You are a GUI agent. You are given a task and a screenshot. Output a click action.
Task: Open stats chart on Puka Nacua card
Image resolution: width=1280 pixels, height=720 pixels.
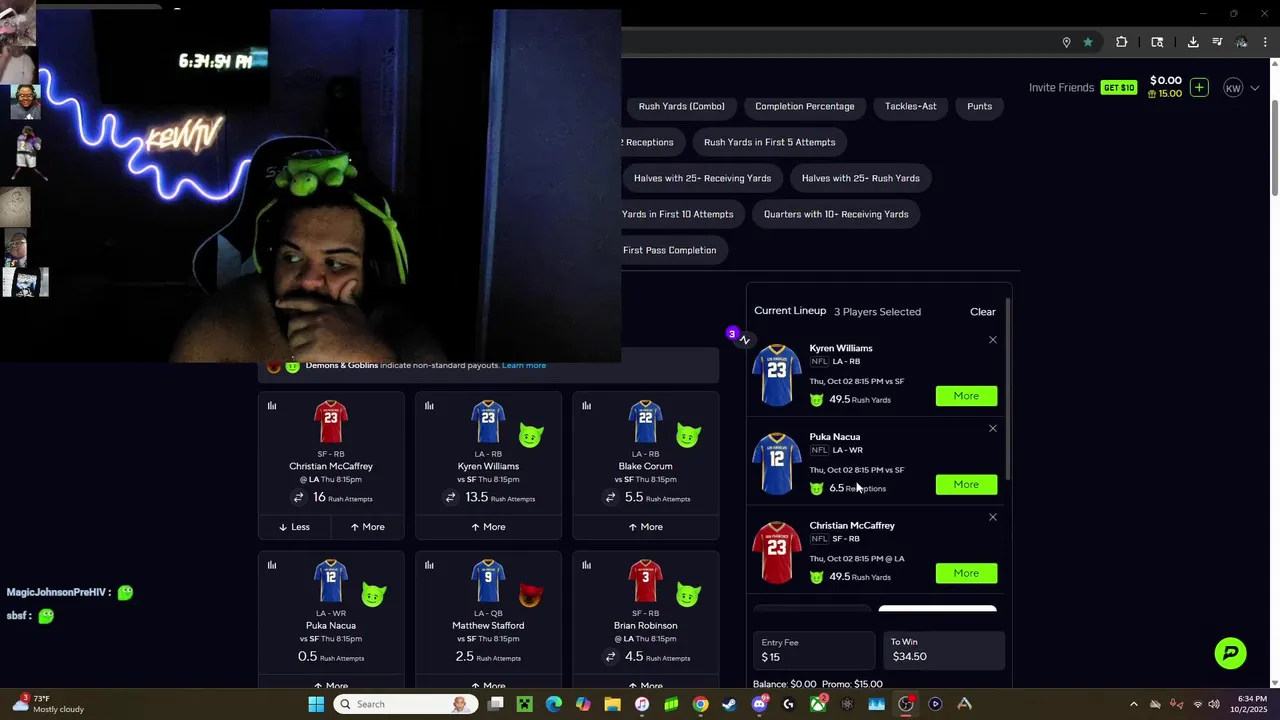pos(272,565)
